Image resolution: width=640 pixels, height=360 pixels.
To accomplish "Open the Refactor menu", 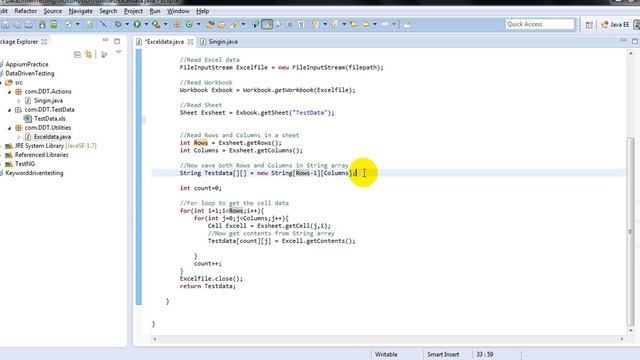I will tap(25, 11).
